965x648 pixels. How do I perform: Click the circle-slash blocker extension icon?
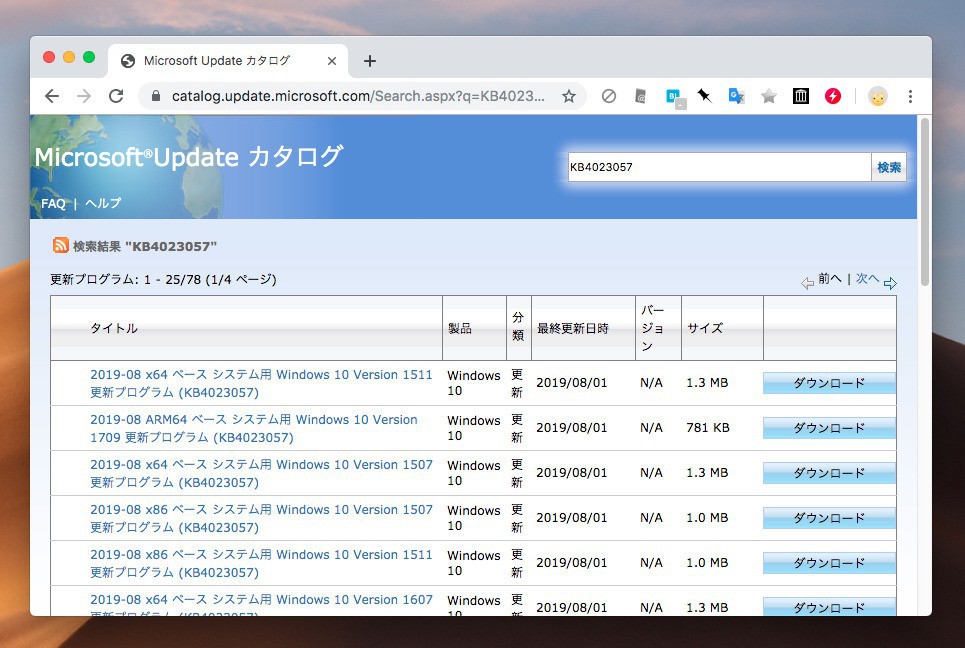pos(608,96)
